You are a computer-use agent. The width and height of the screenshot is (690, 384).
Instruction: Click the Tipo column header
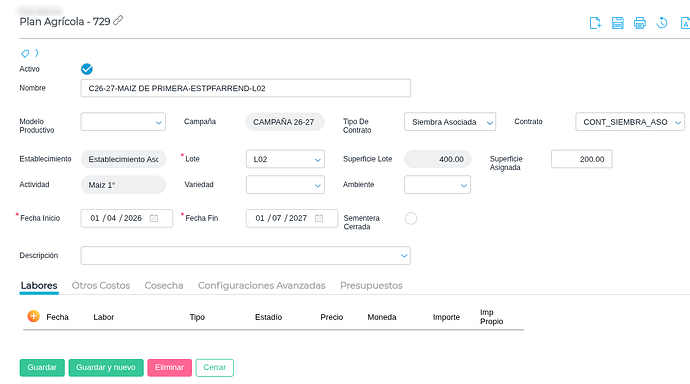pyautogui.click(x=197, y=317)
